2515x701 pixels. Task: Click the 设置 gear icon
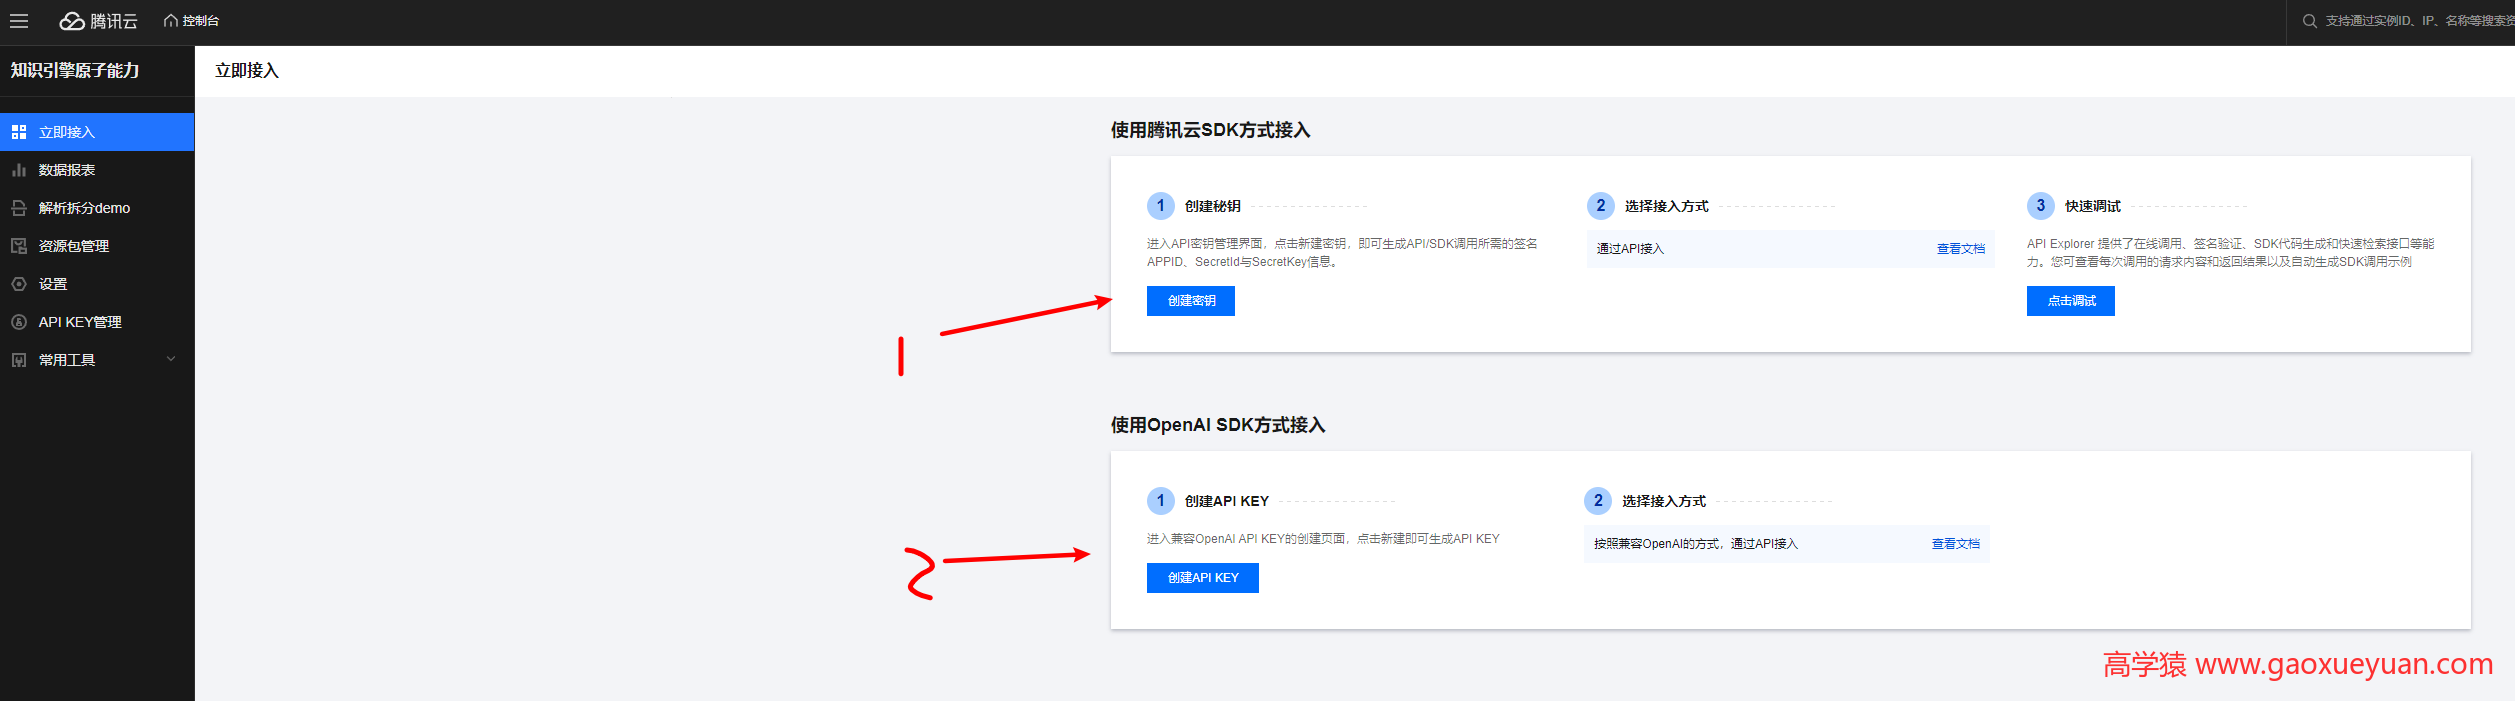click(x=19, y=284)
